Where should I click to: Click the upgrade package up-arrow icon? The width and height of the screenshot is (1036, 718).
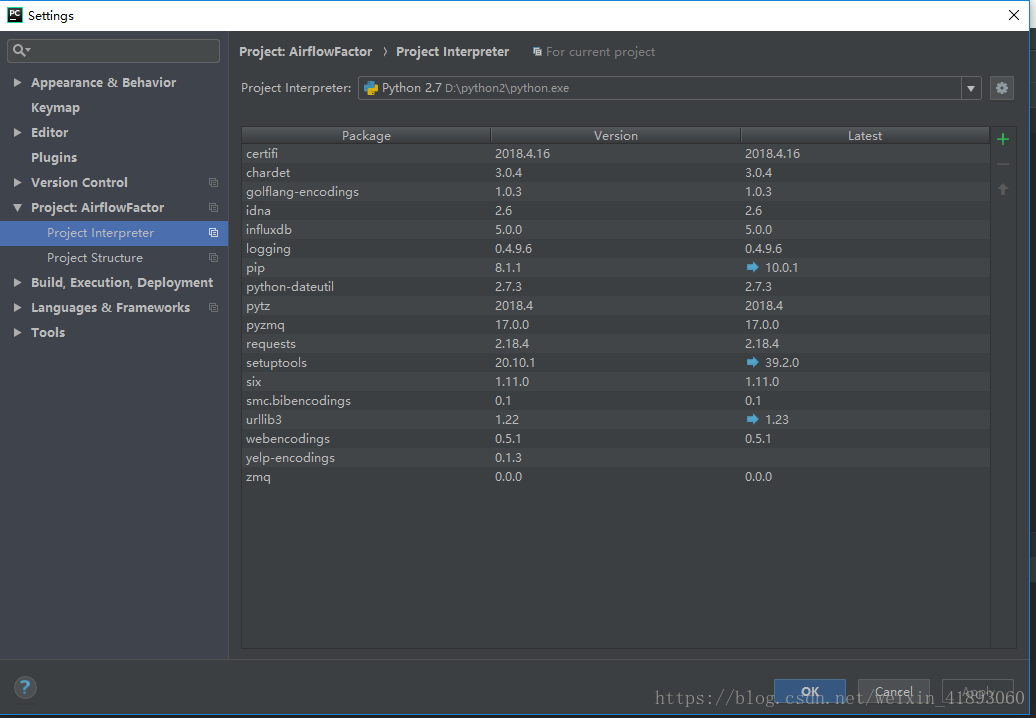[x=1002, y=190]
